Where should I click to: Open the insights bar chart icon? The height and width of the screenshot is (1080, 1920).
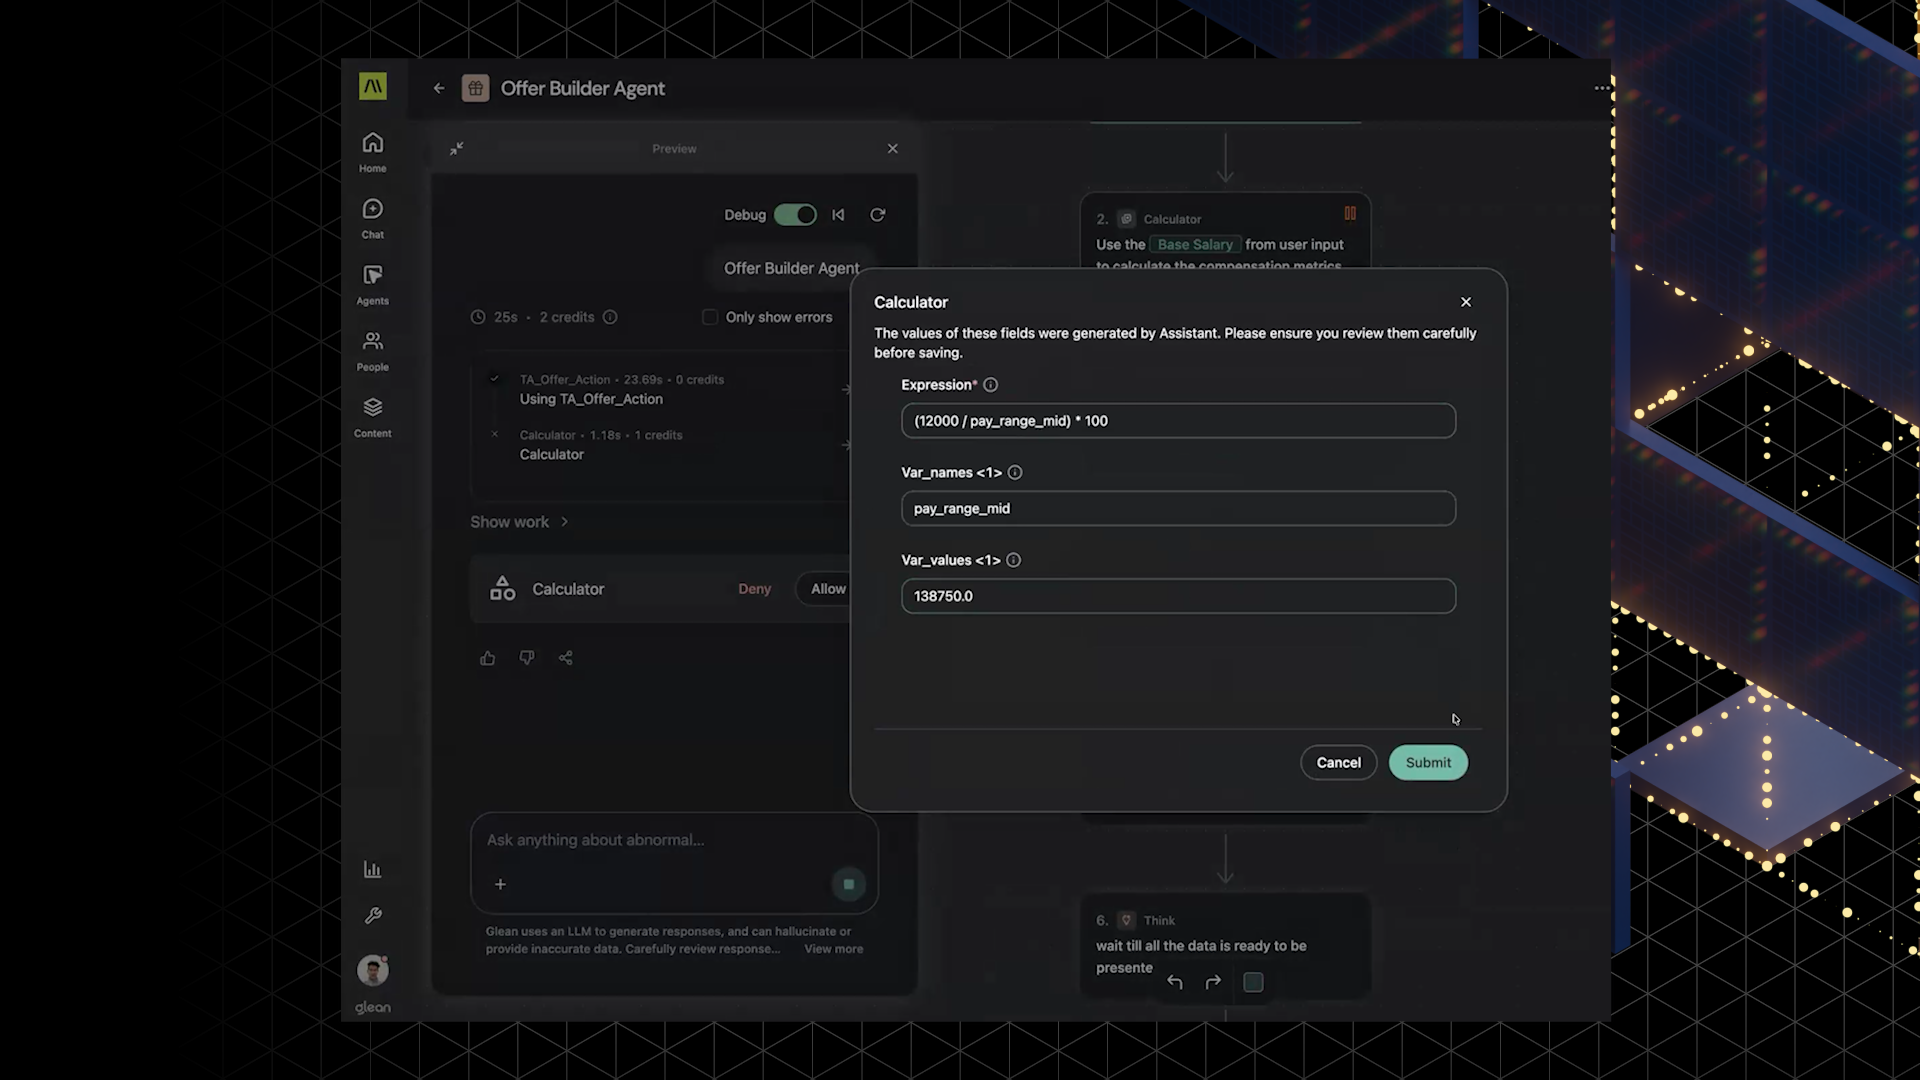[x=372, y=869]
